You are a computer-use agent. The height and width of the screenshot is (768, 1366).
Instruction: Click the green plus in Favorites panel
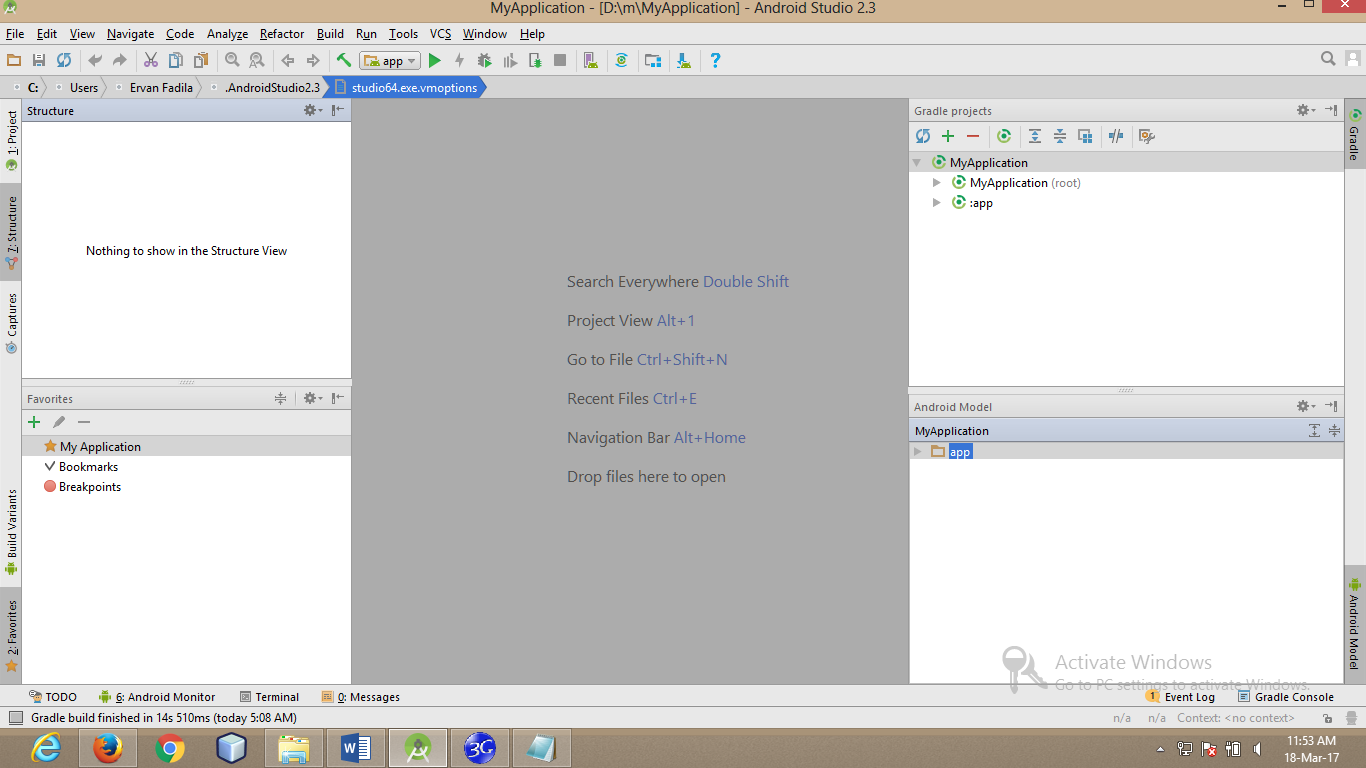click(34, 422)
